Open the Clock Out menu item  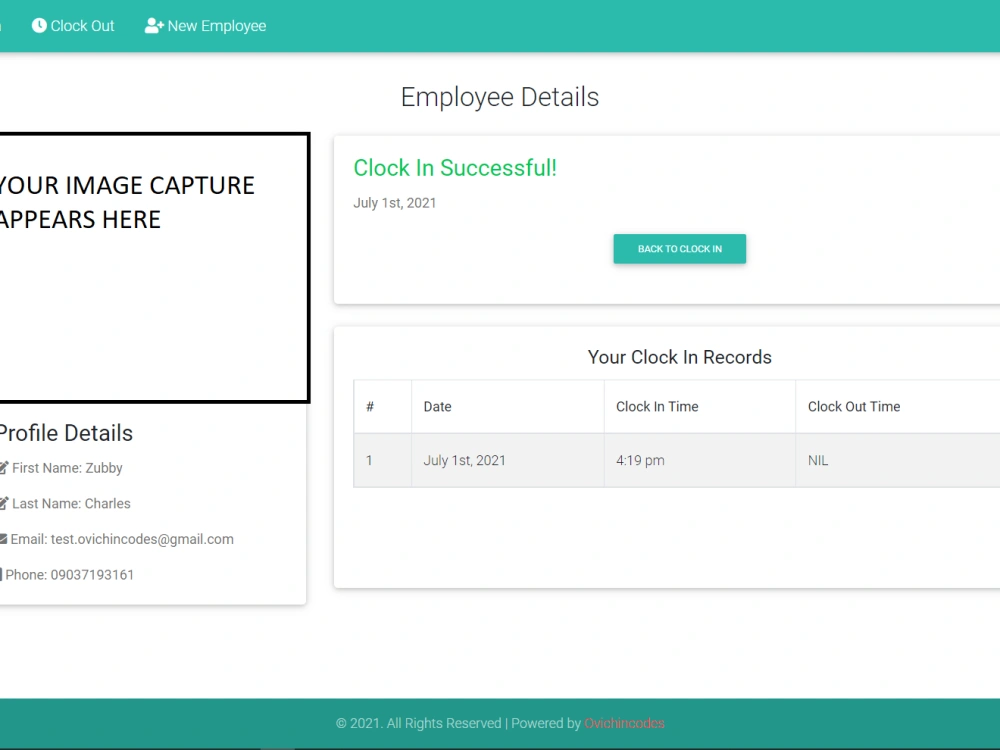(73, 26)
